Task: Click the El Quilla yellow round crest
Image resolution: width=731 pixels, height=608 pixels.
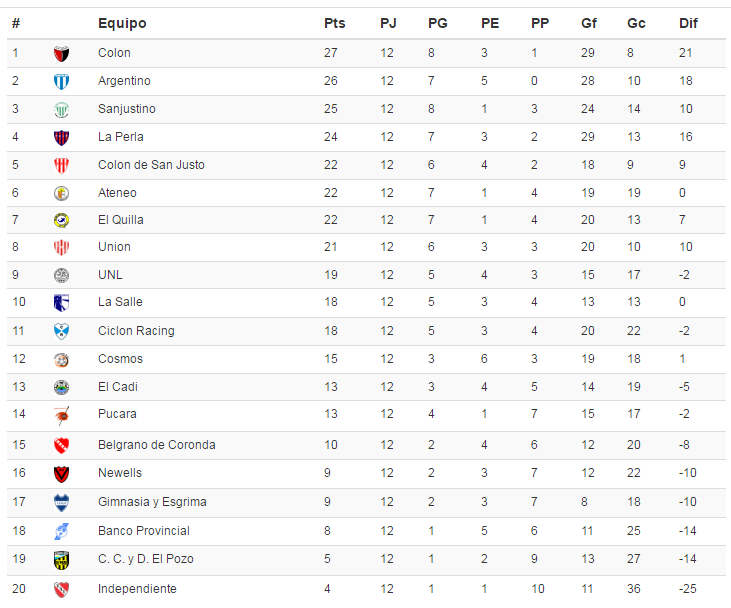Action: [61, 220]
